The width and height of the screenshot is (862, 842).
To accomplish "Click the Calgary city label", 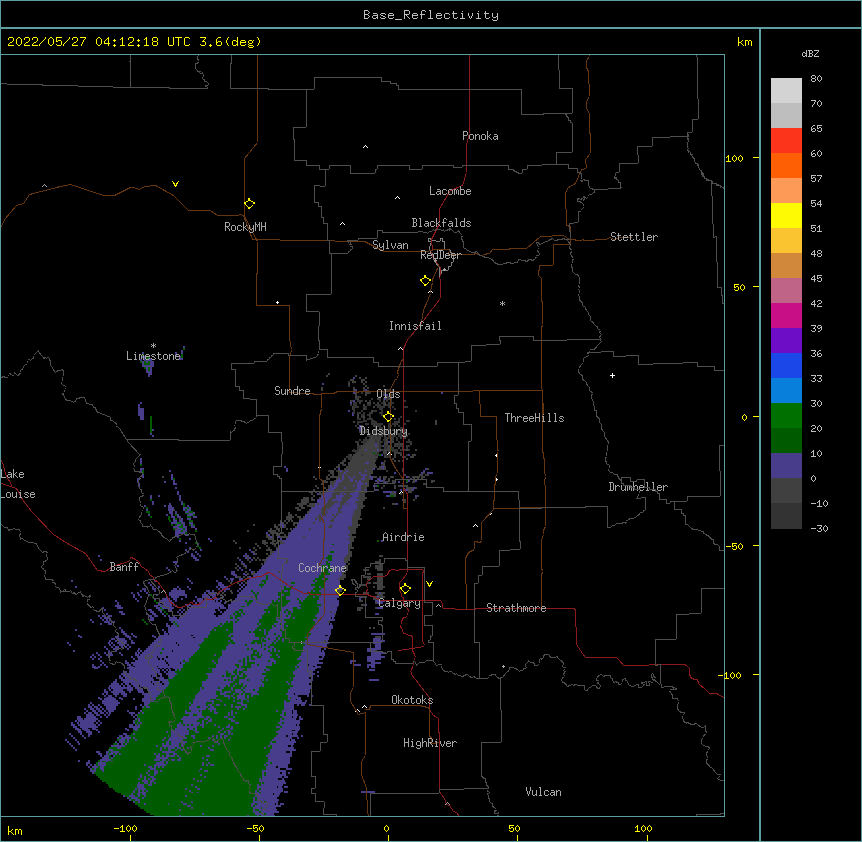I will click(399, 603).
